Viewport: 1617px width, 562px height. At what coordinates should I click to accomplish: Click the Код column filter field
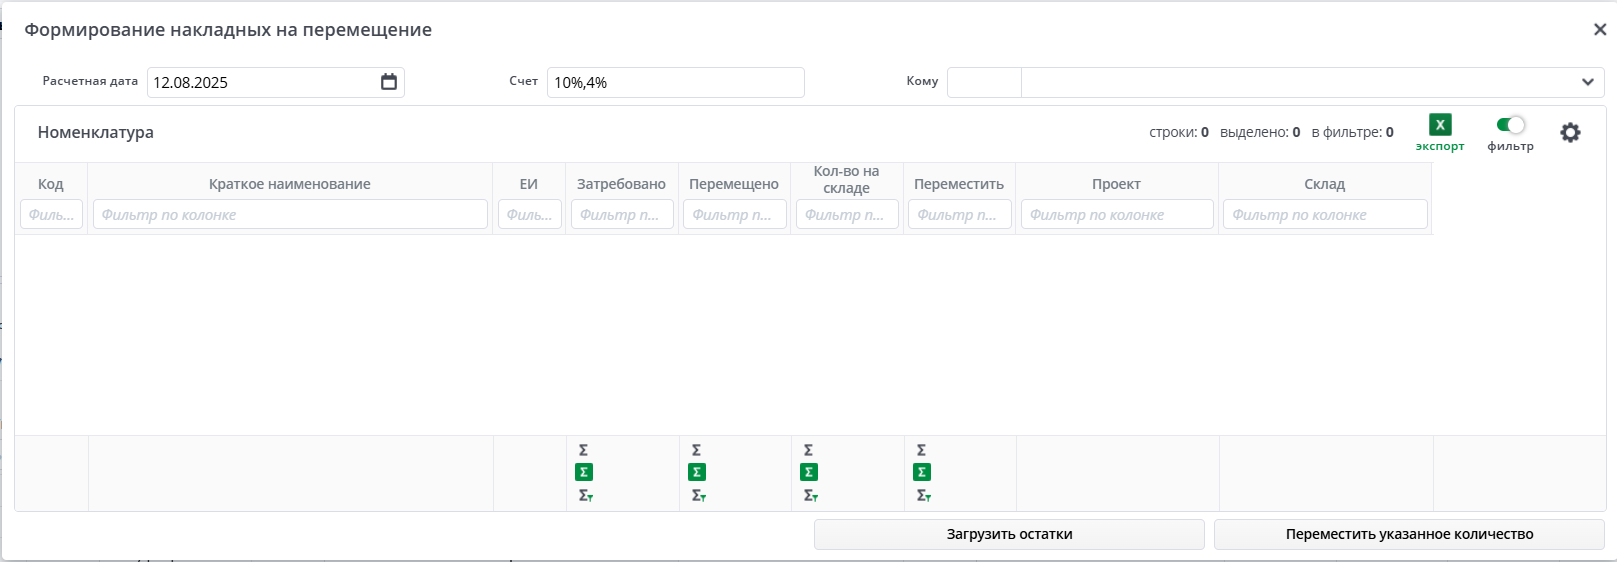click(51, 214)
